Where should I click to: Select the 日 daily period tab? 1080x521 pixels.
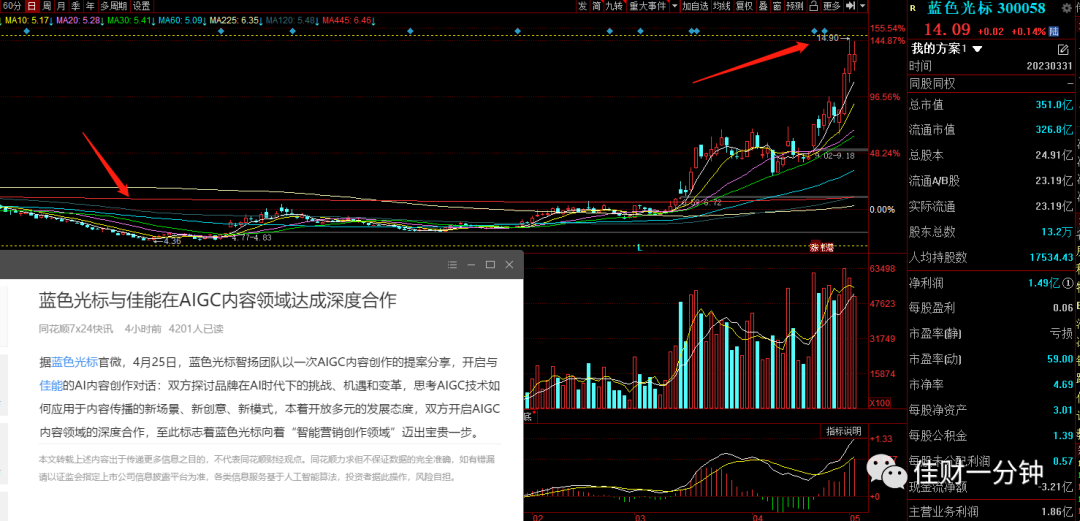click(30, 6)
